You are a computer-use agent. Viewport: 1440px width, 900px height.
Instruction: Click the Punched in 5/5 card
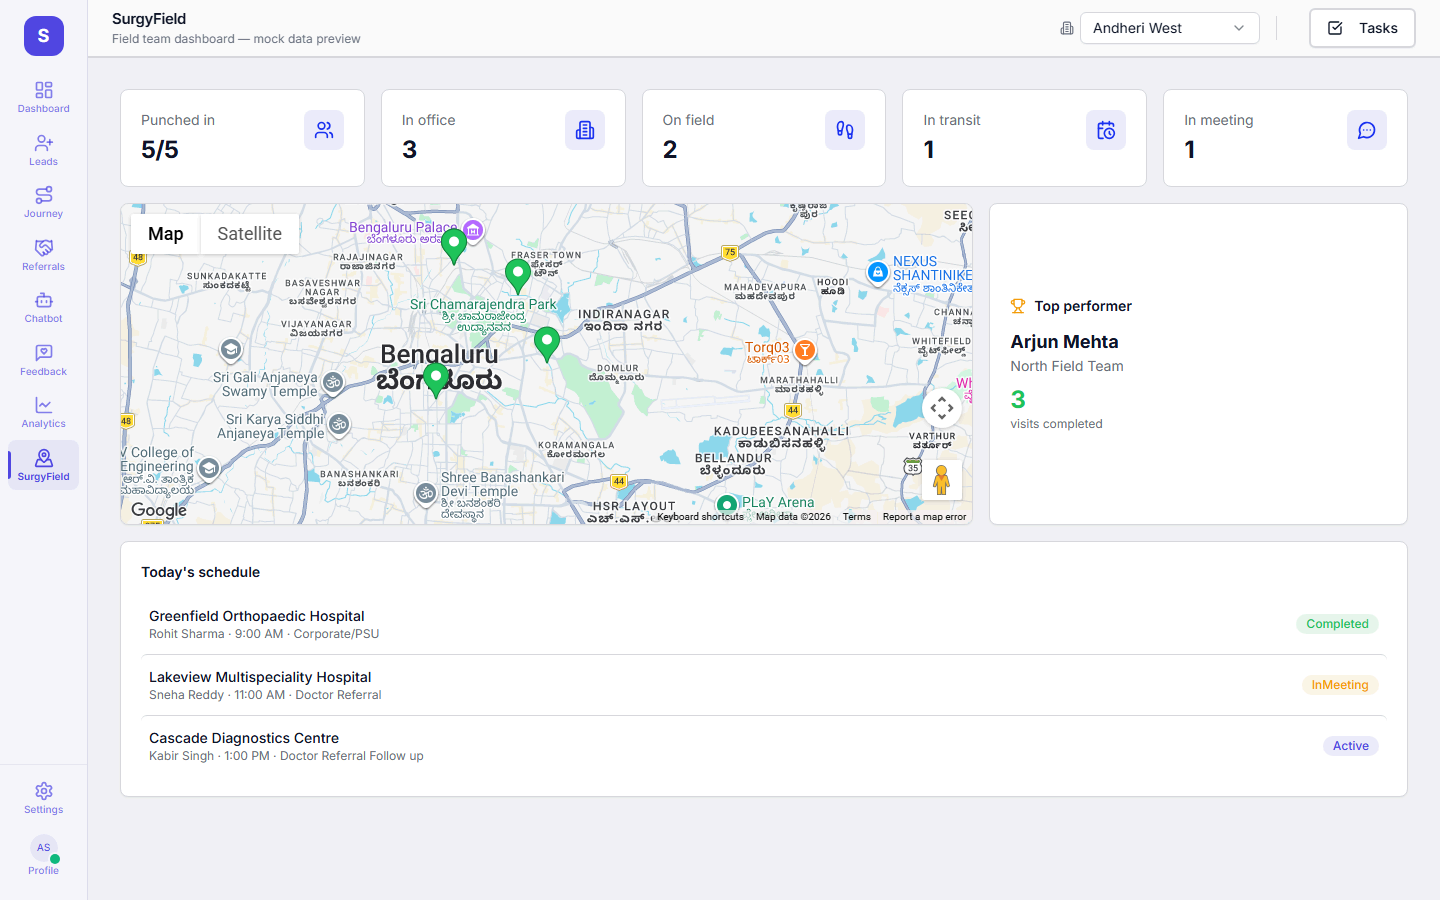point(242,138)
